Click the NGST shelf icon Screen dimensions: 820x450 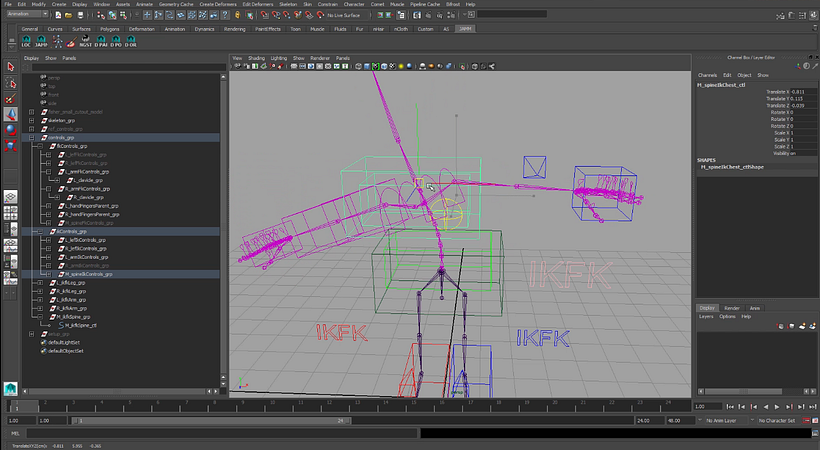pos(87,43)
